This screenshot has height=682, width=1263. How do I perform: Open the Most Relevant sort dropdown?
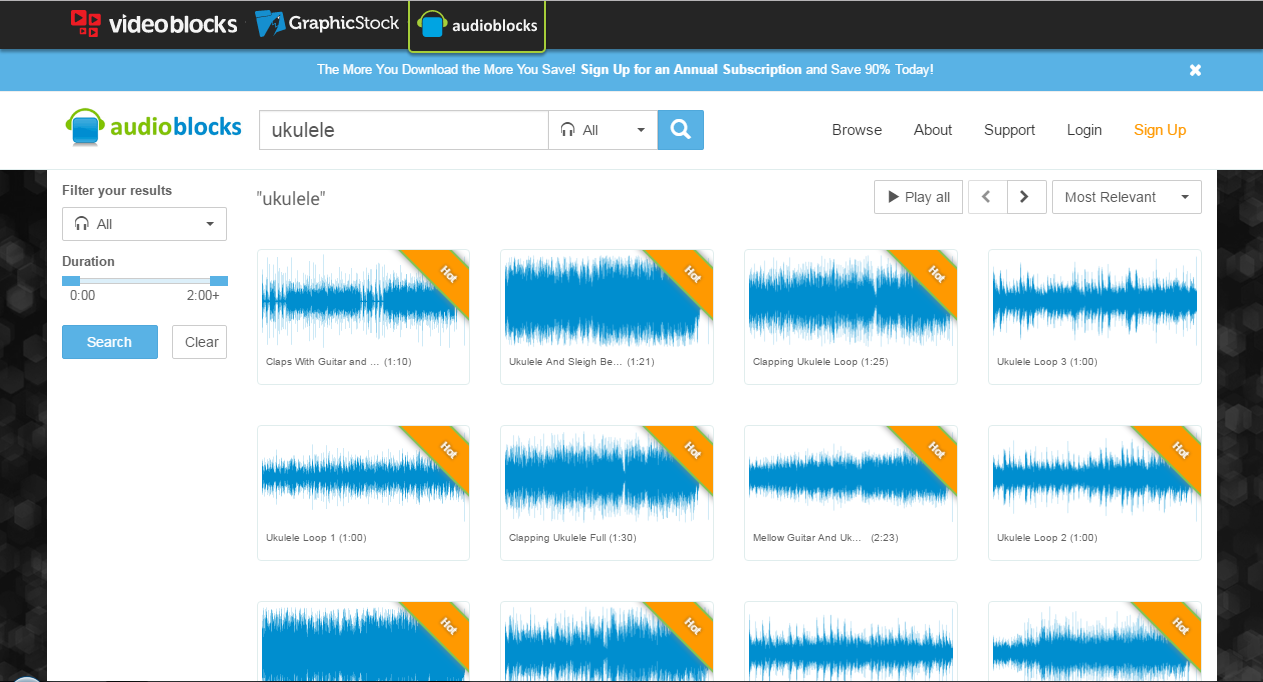click(1126, 197)
